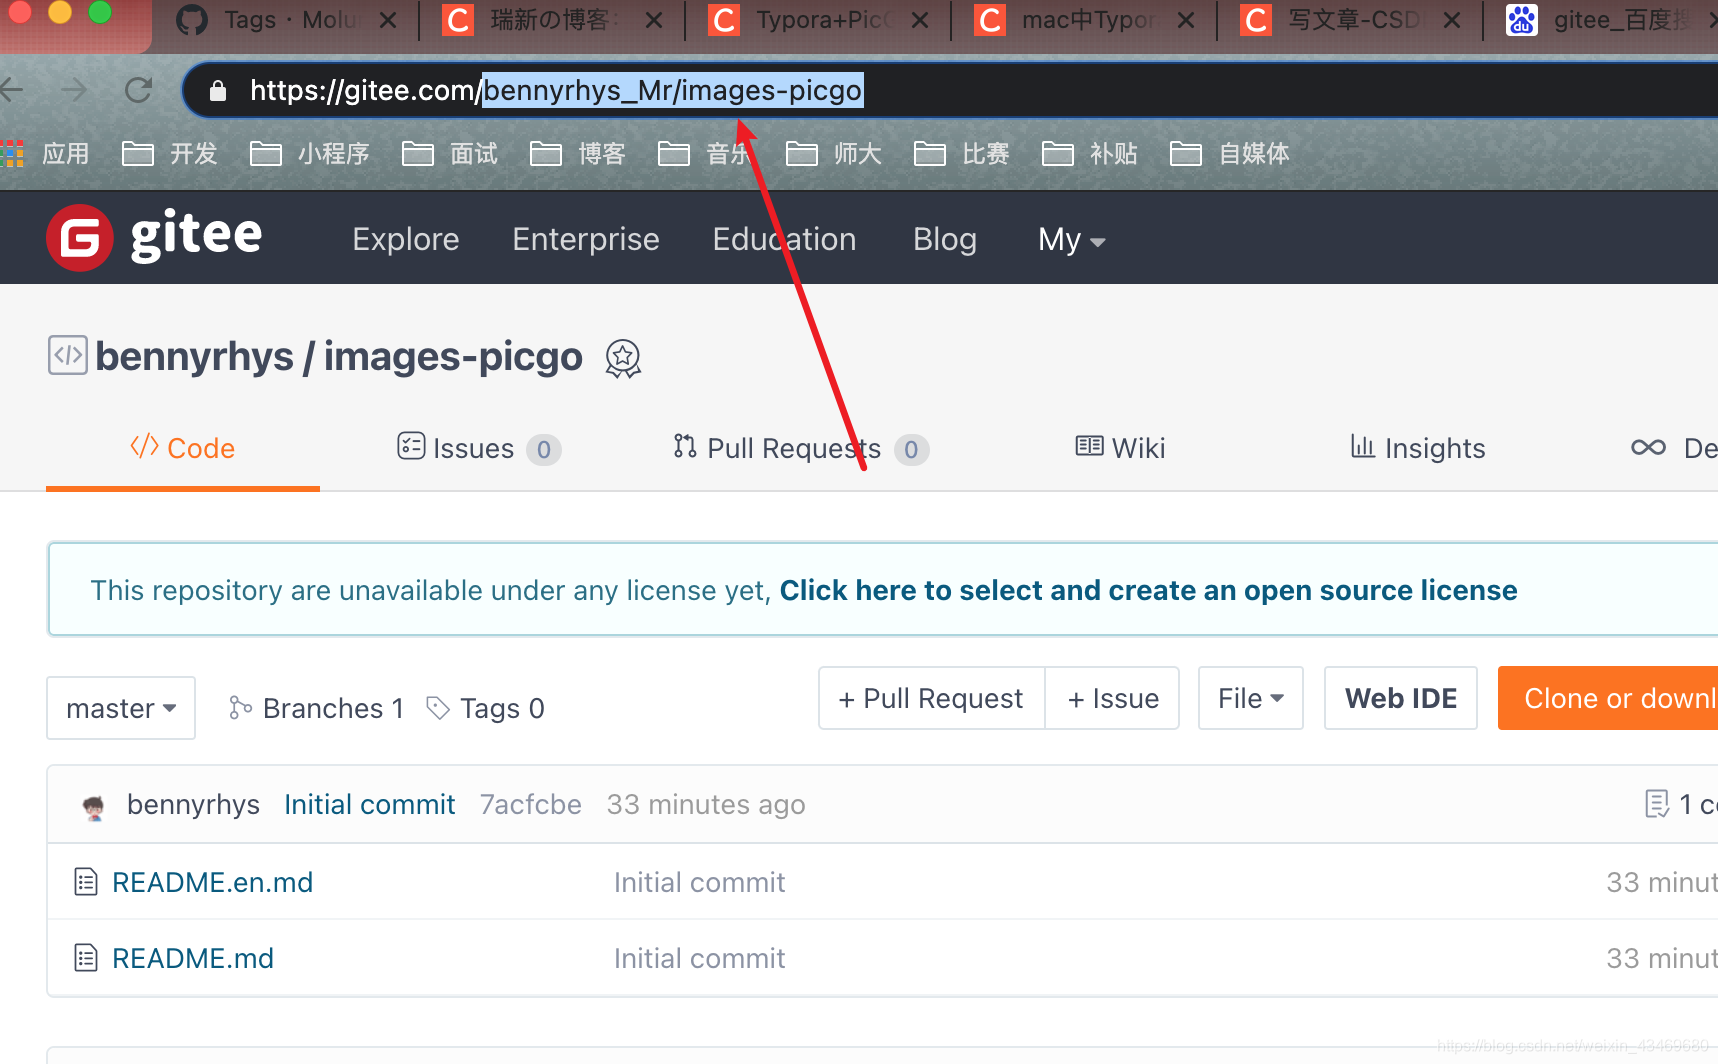Click the repository code type icon
This screenshot has height=1064, width=1718.
click(68, 355)
